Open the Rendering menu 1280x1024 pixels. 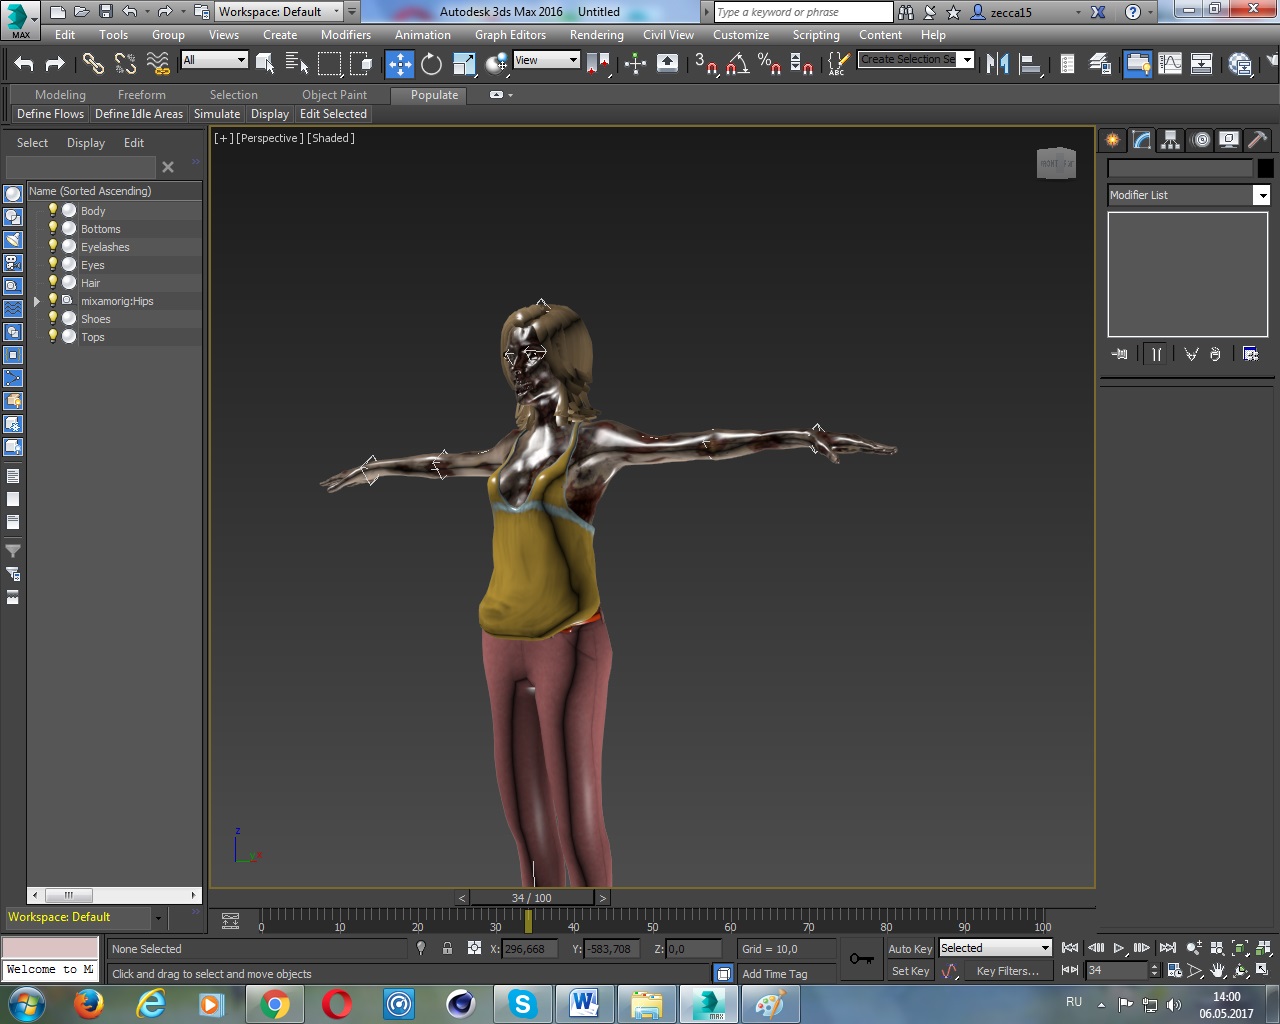(596, 35)
